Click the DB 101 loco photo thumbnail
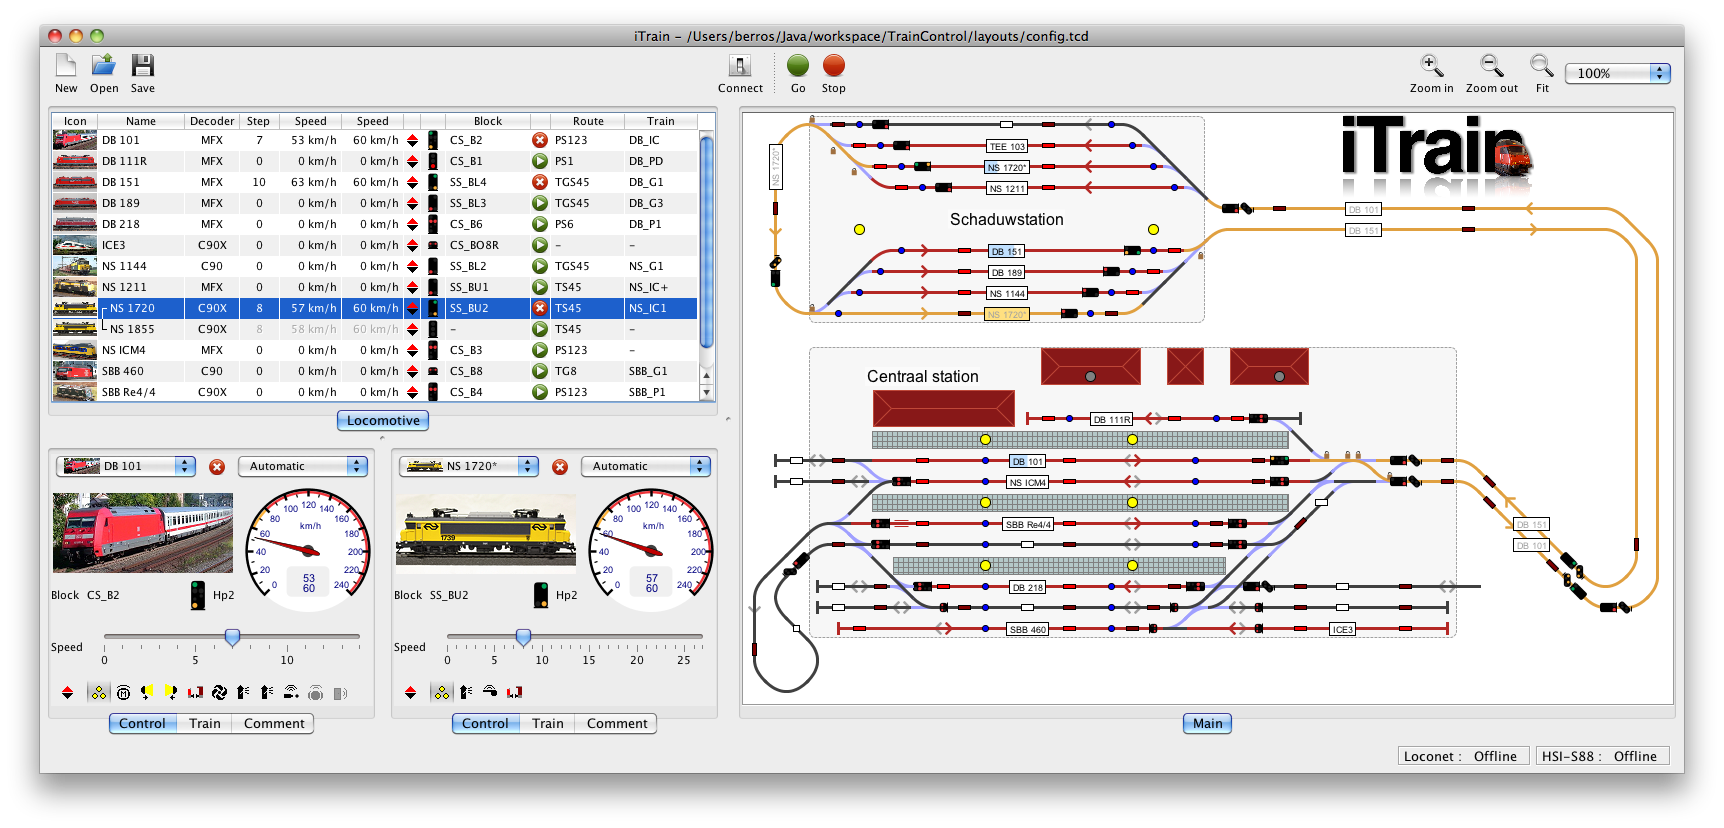This screenshot has width=1724, height=828. (143, 532)
